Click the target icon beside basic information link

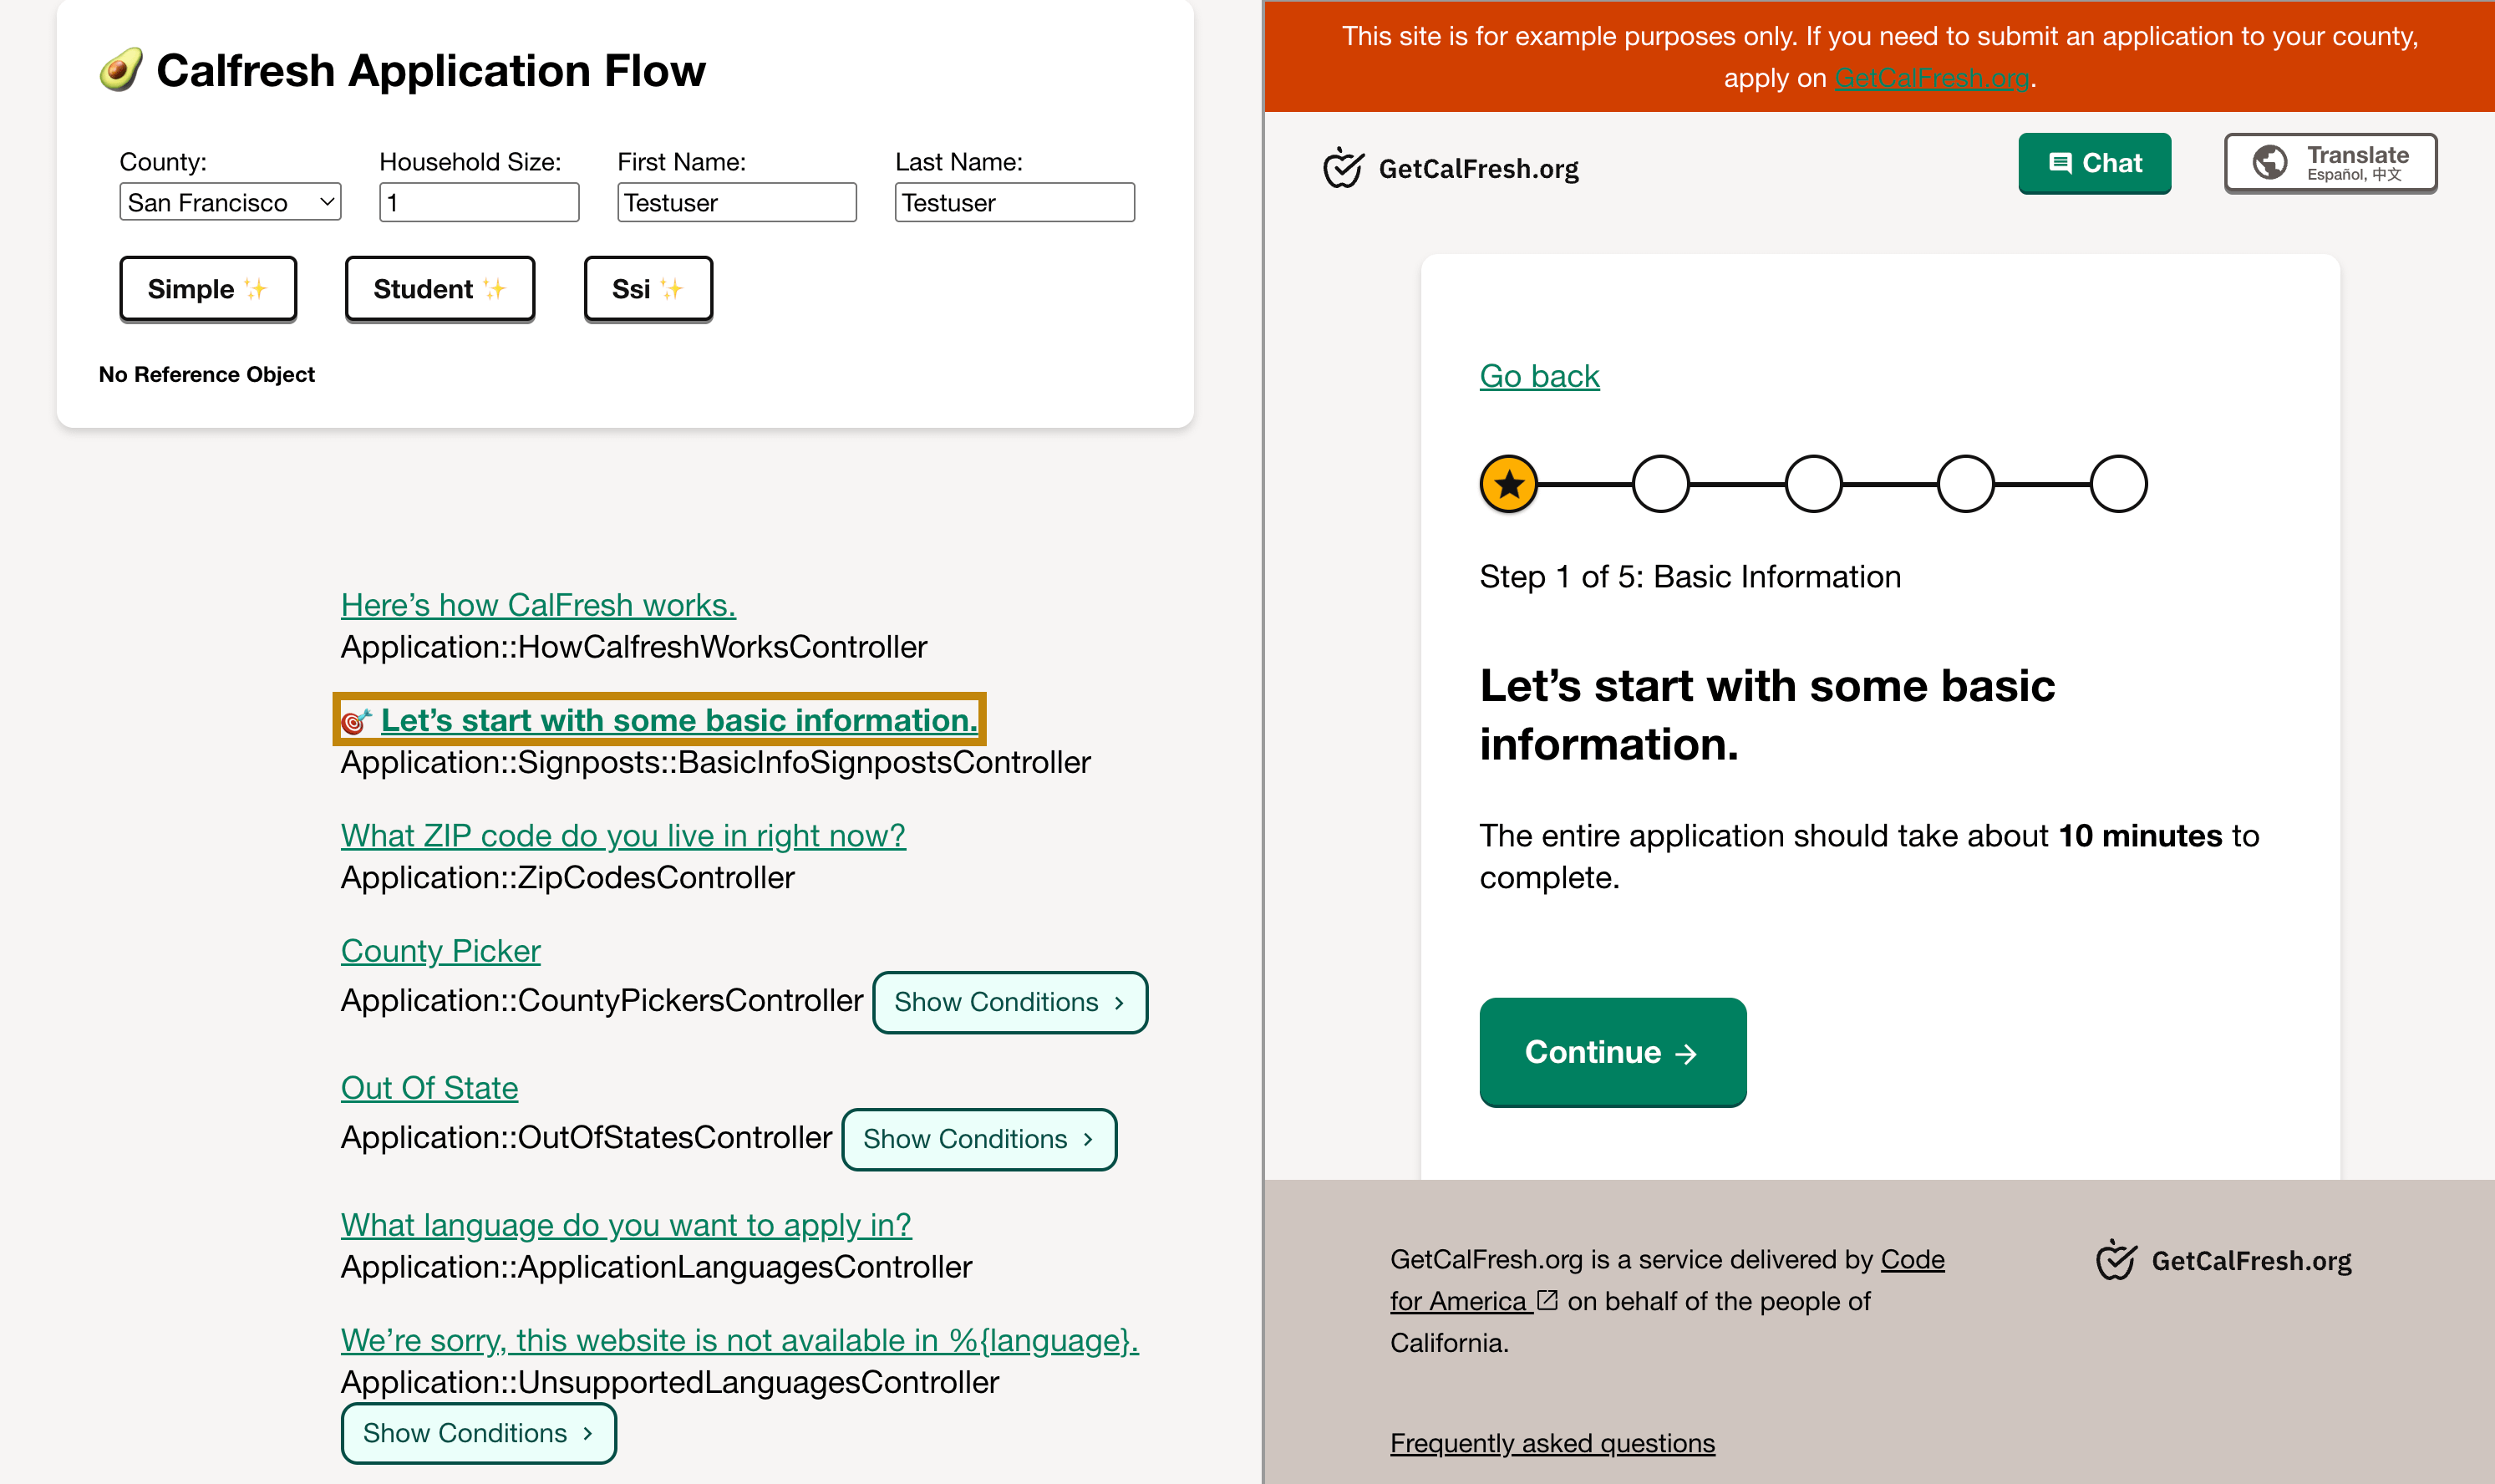pyautogui.click(x=356, y=721)
